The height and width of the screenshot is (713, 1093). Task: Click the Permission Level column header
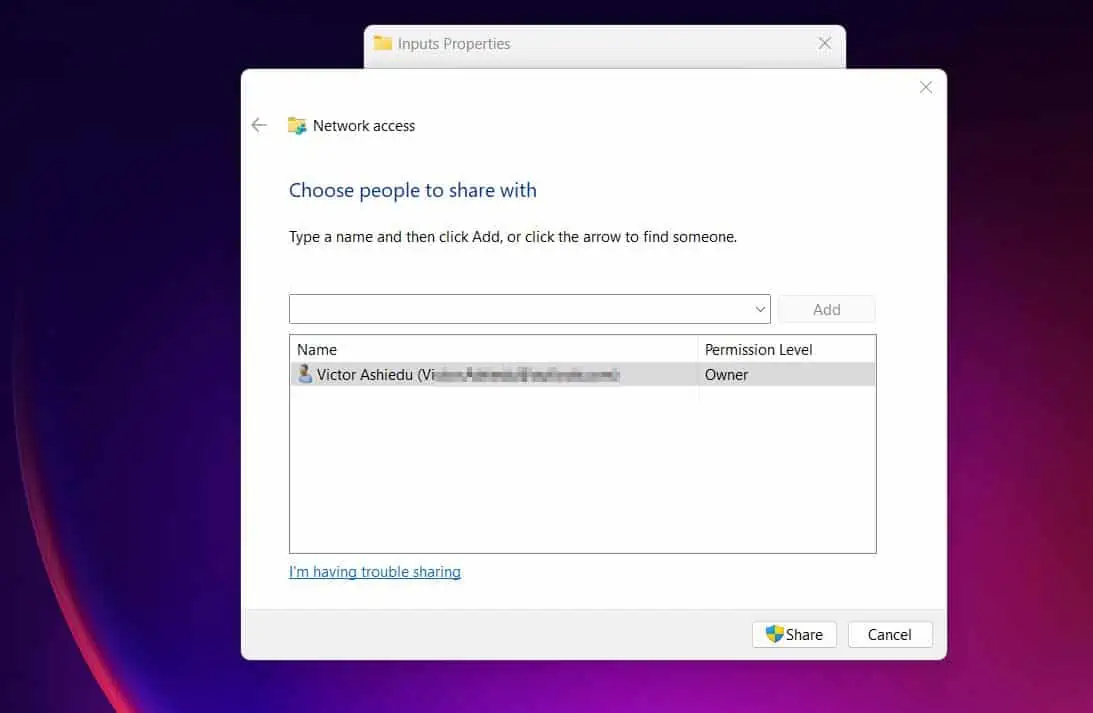(x=787, y=349)
